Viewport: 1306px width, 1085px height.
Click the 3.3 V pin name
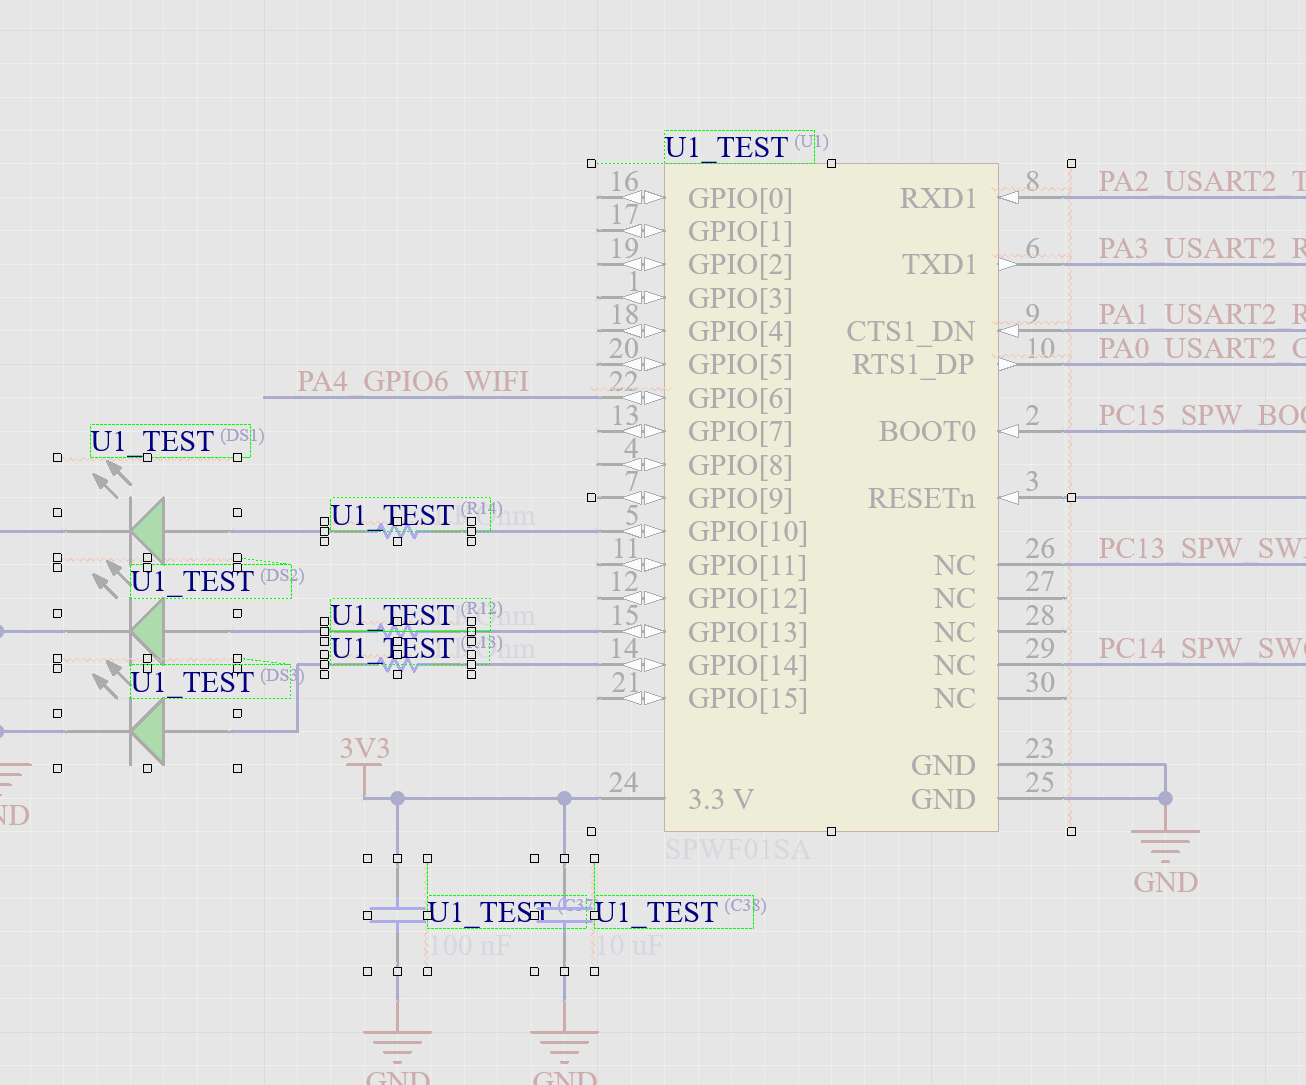[x=721, y=800]
